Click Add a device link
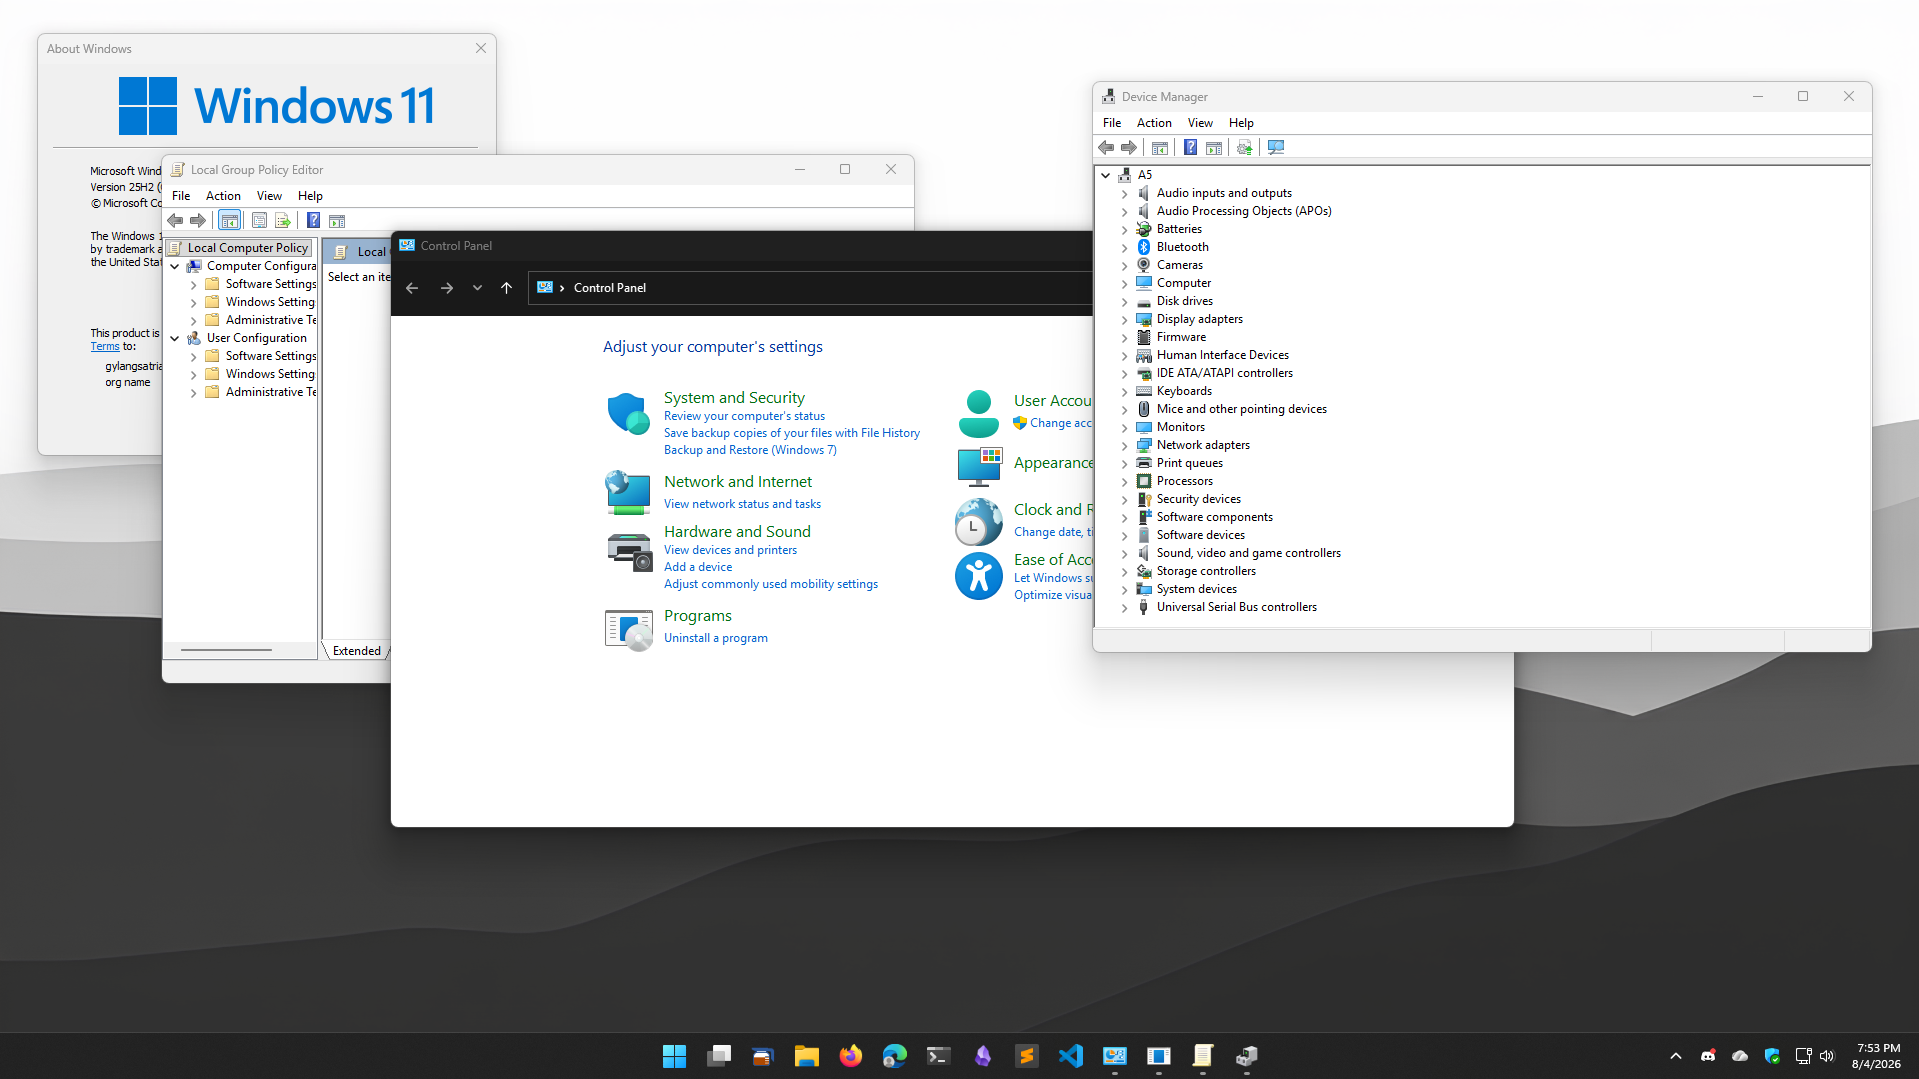This screenshot has width=1919, height=1079. click(x=698, y=567)
